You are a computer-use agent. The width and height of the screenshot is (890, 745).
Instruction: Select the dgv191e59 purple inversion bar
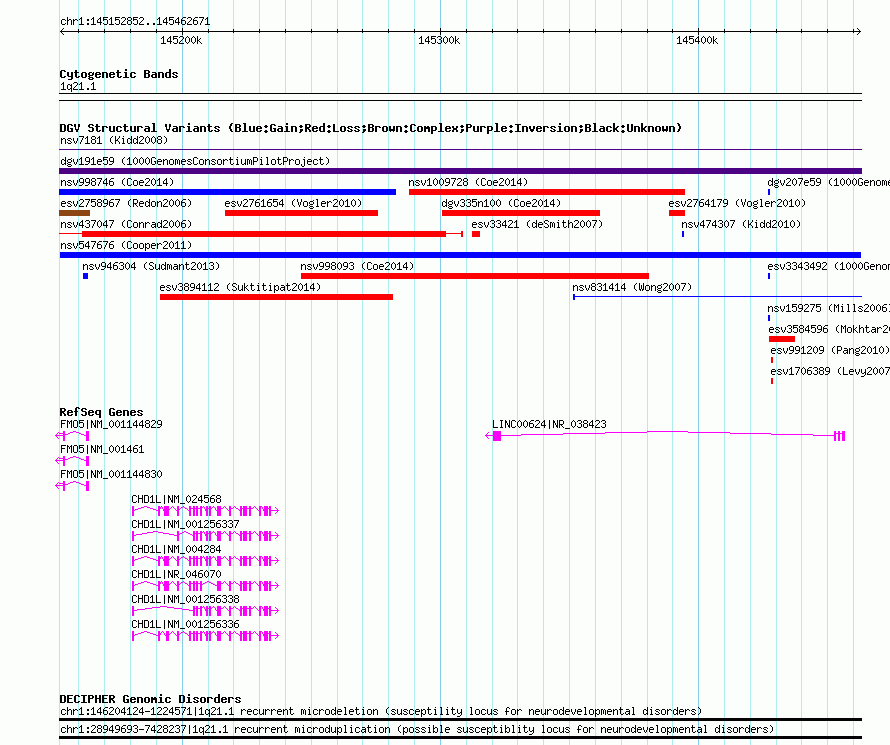point(460,171)
